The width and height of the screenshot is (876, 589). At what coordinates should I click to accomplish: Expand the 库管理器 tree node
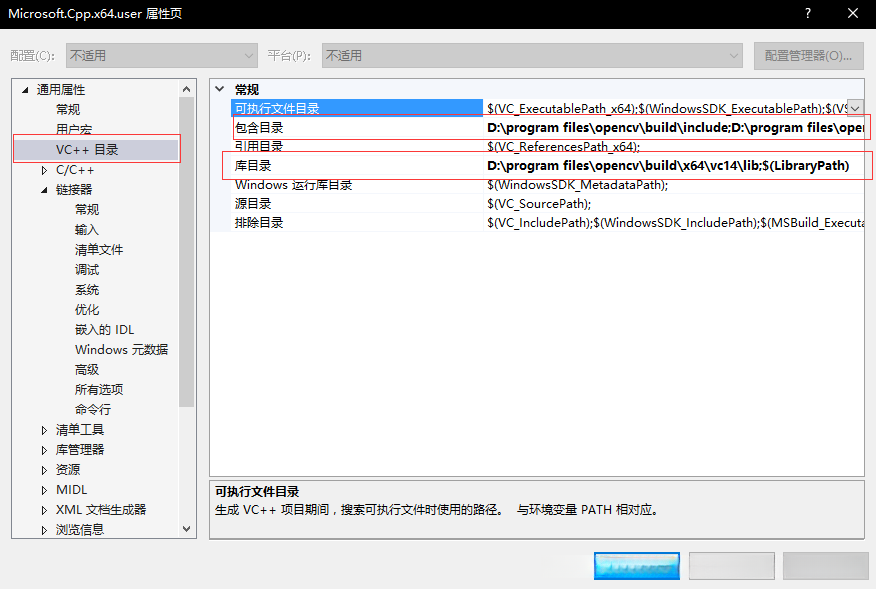(x=42, y=449)
